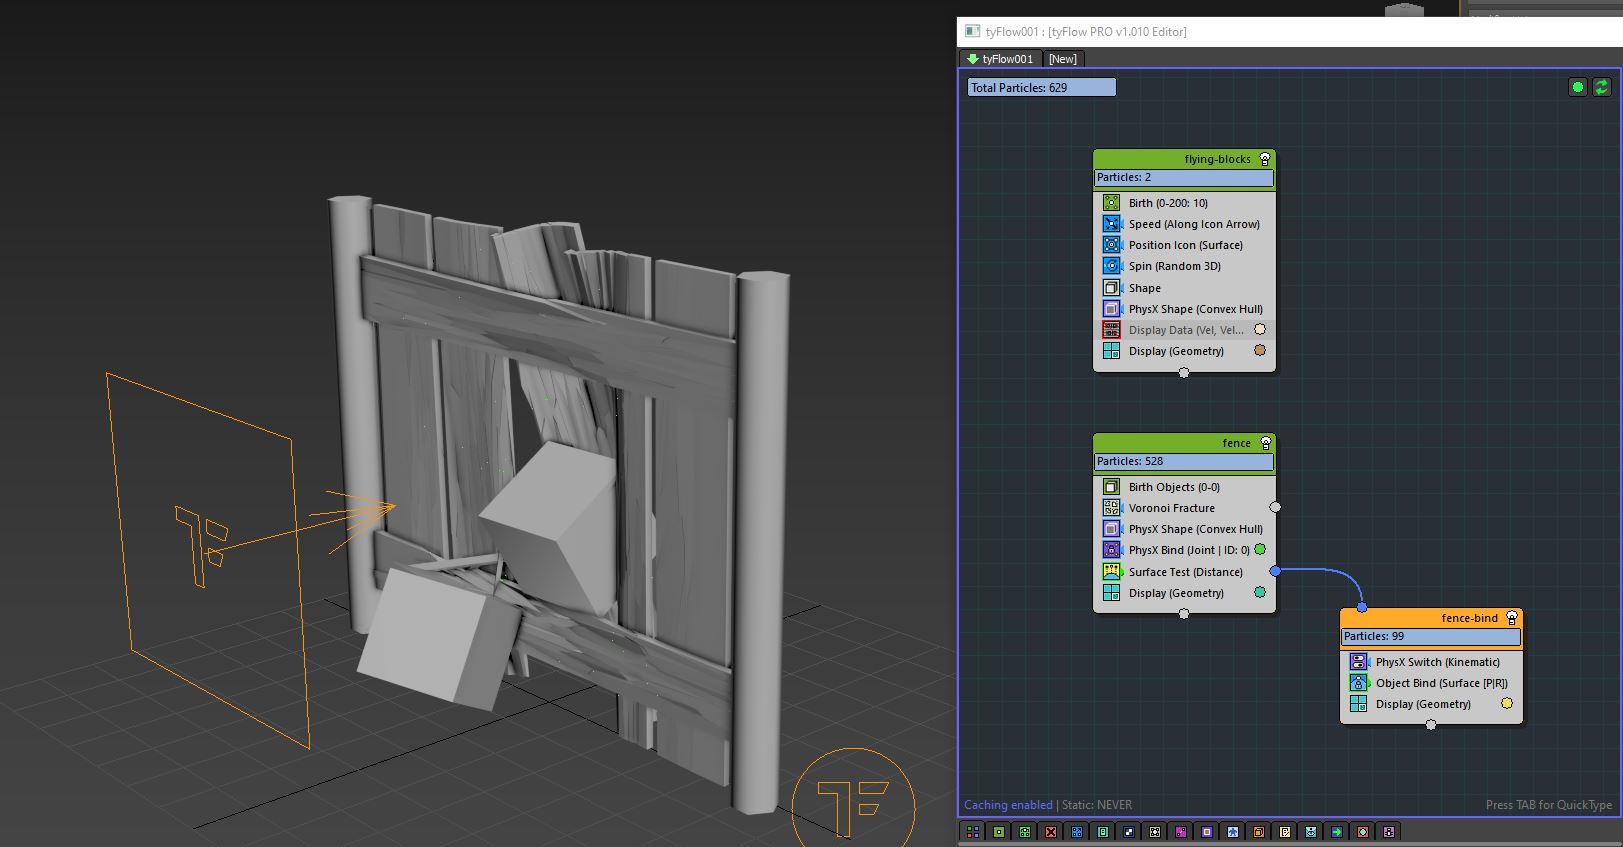Select the Birth (0-200: 10) operator

1168,203
